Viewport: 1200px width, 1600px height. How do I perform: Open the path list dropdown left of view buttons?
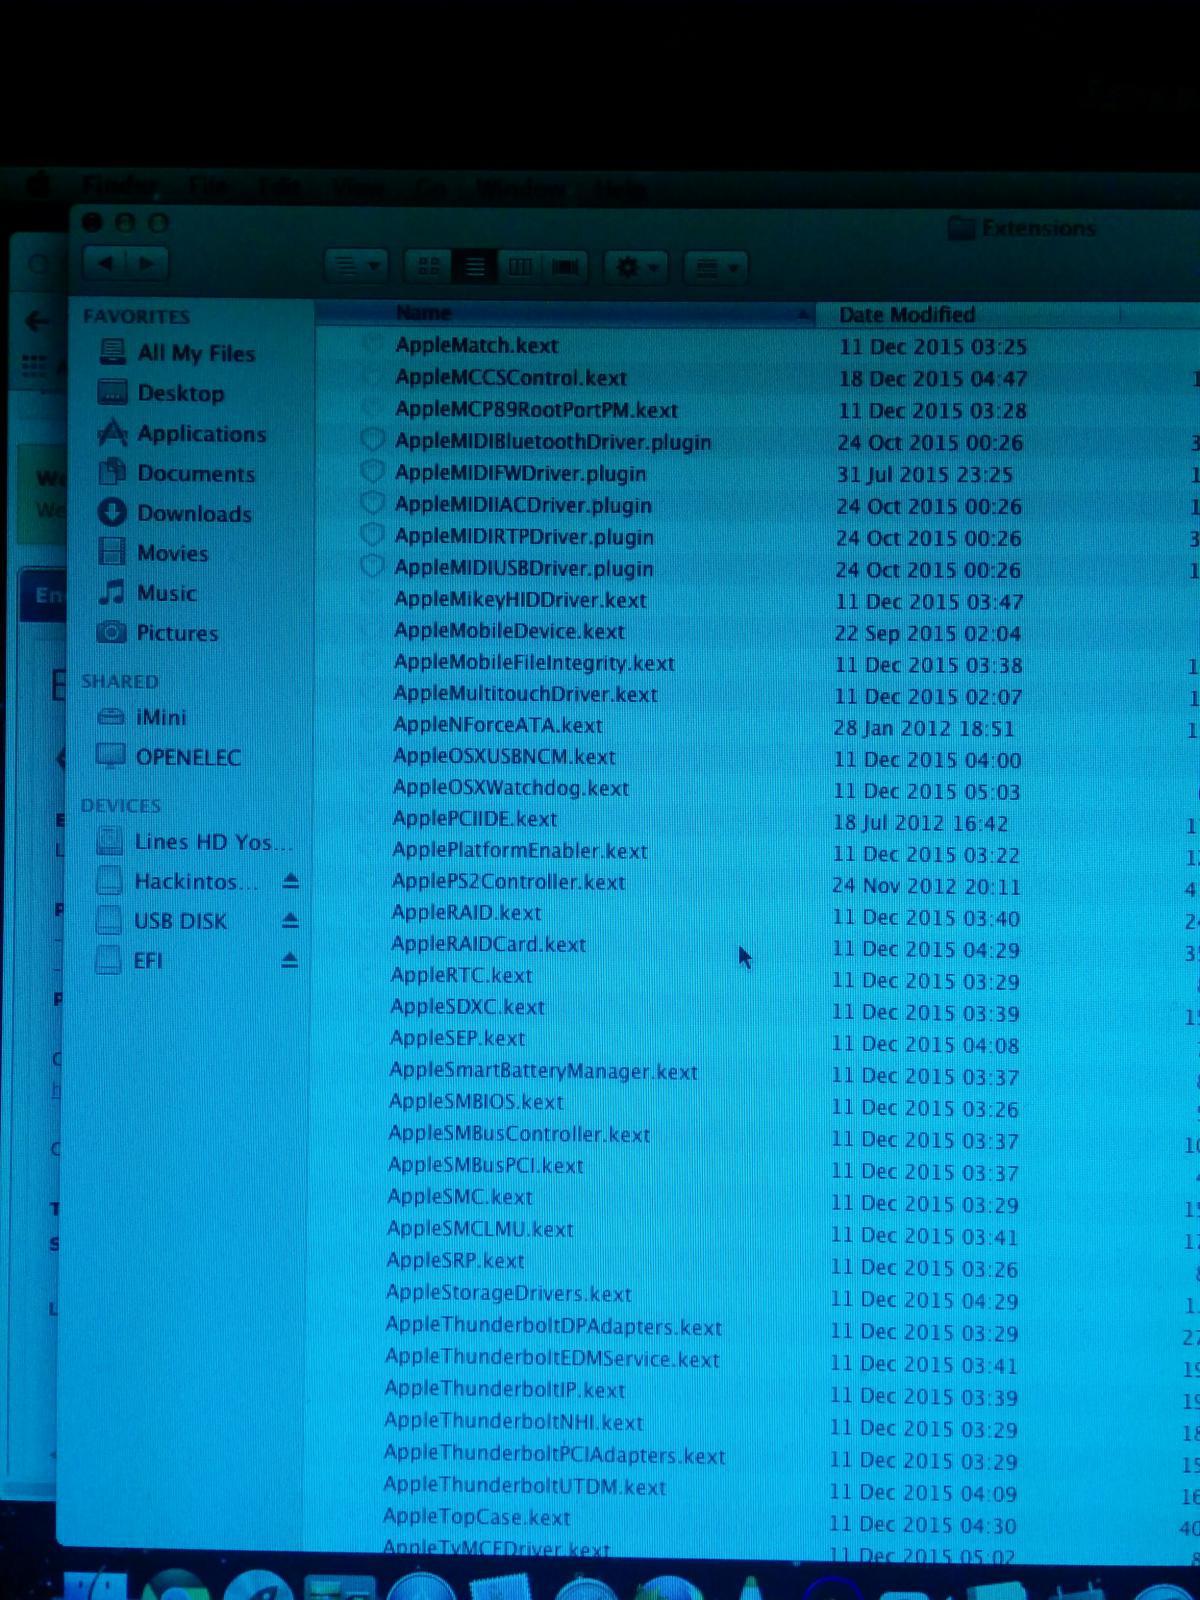[356, 265]
